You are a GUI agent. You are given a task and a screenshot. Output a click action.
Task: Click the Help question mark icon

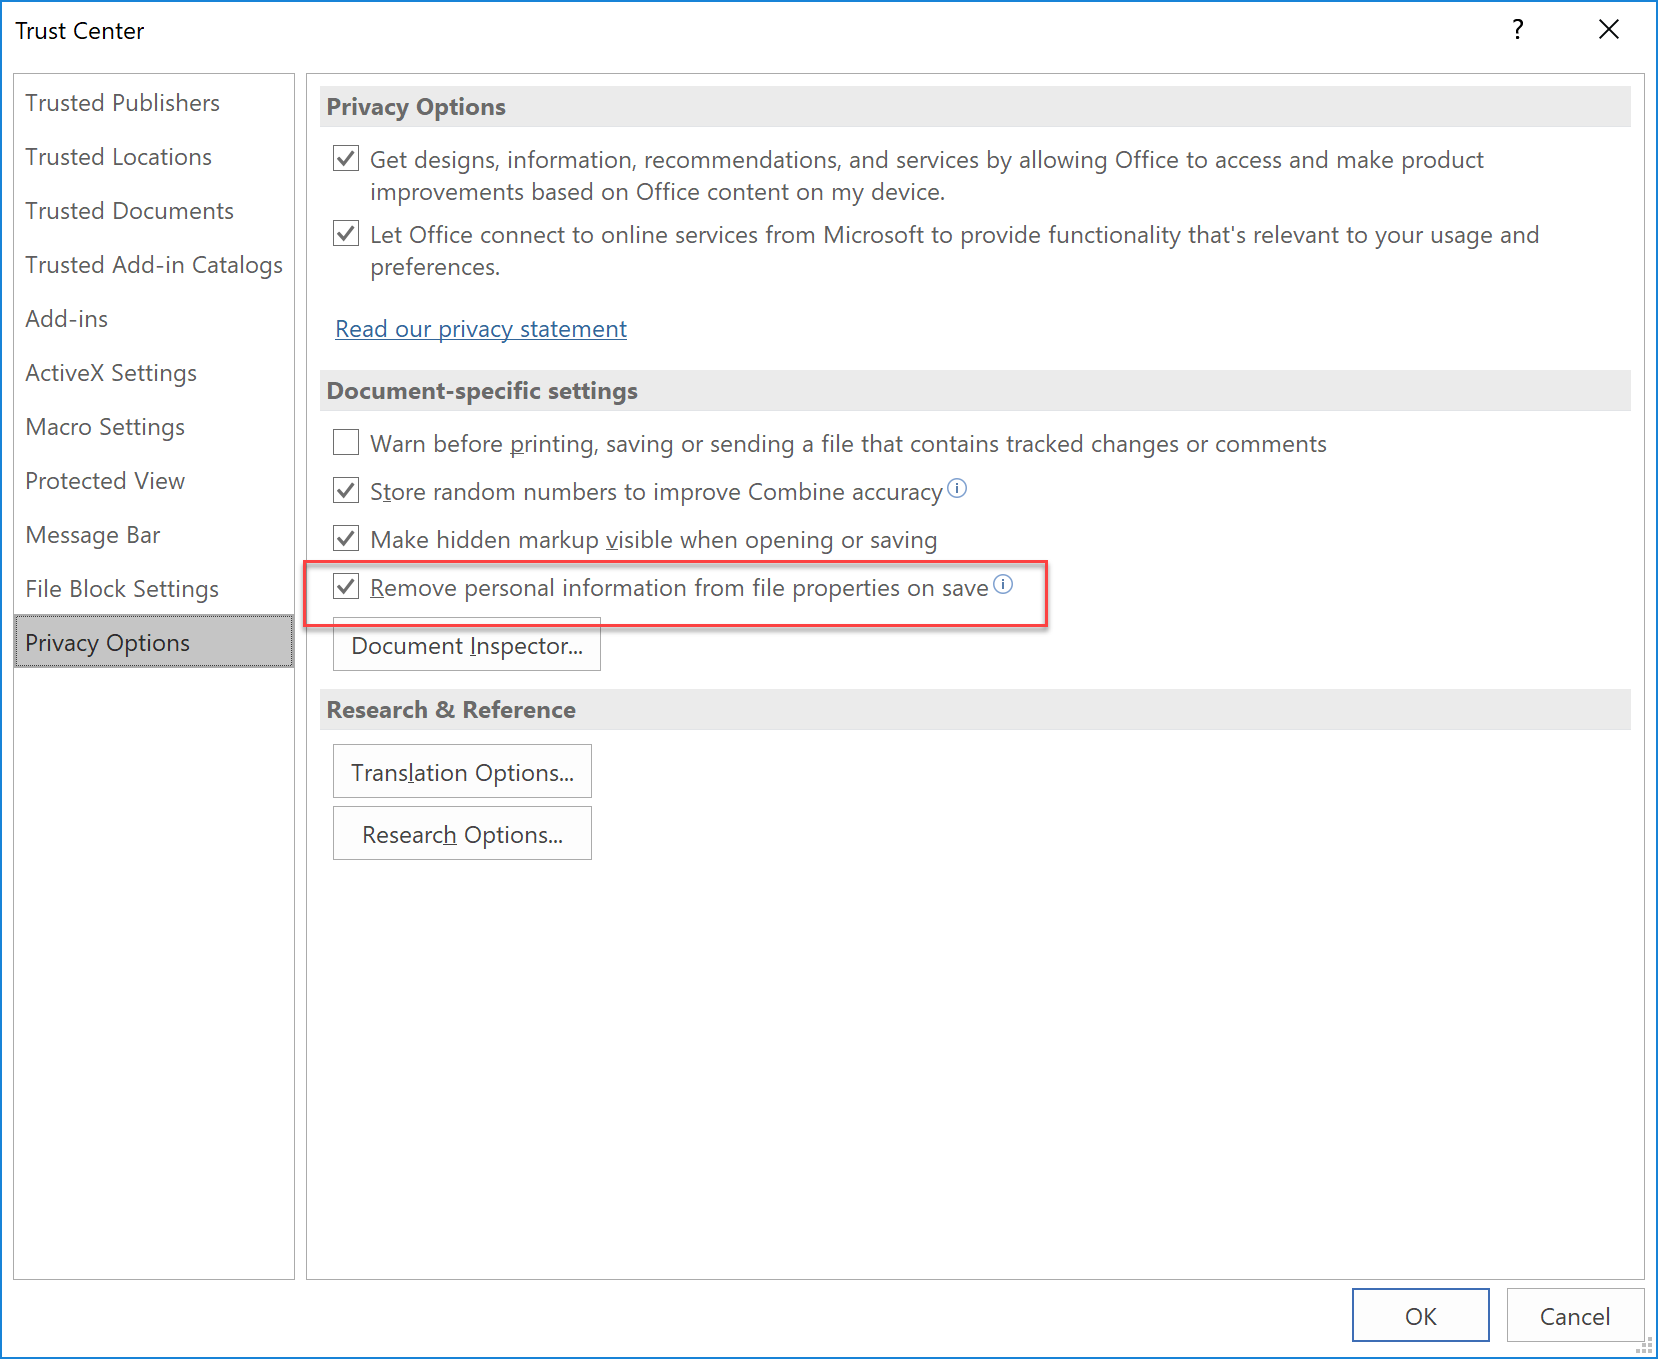pos(1518,30)
